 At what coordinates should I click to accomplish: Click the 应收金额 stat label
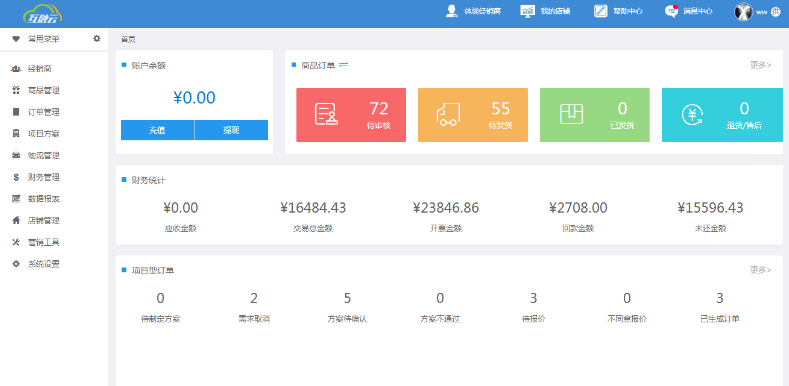click(180, 228)
